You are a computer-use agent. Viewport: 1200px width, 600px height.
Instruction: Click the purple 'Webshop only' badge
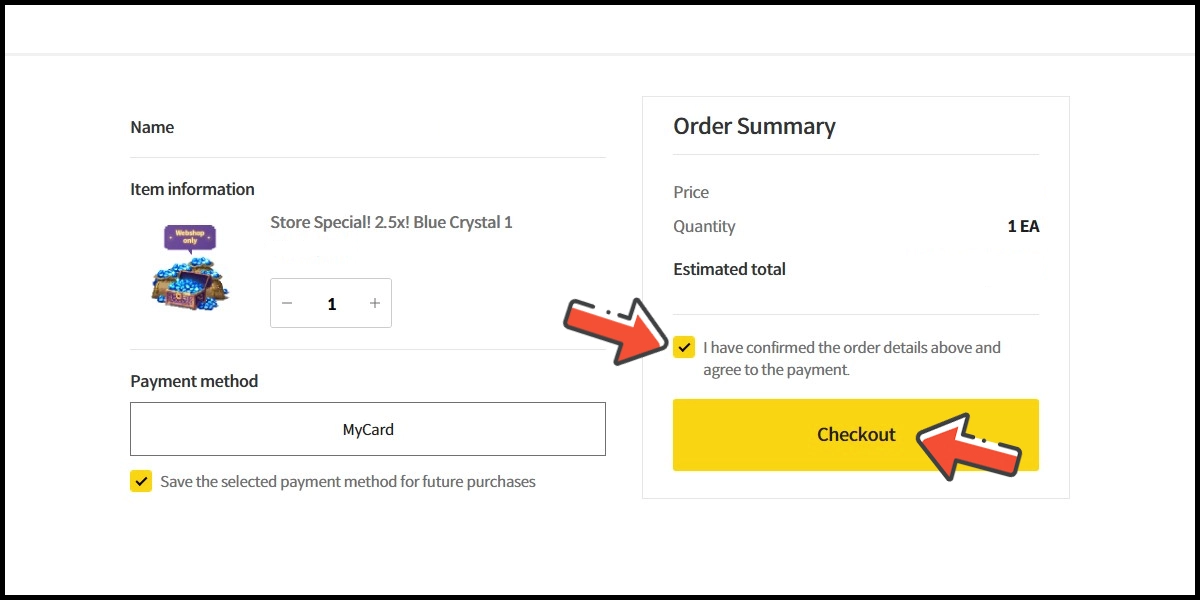pos(190,237)
